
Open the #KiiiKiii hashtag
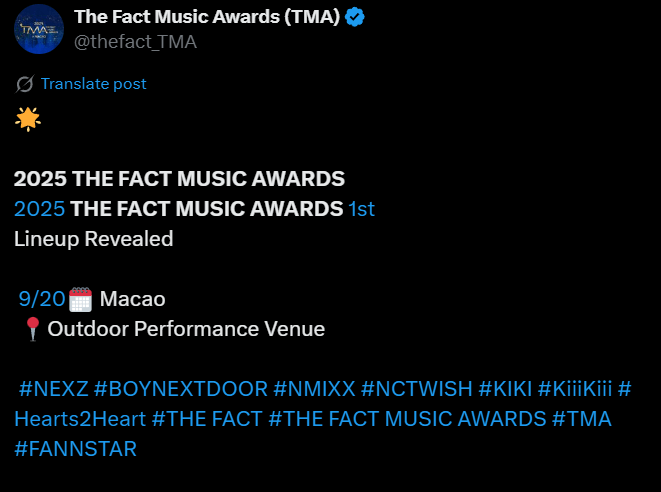click(x=575, y=389)
